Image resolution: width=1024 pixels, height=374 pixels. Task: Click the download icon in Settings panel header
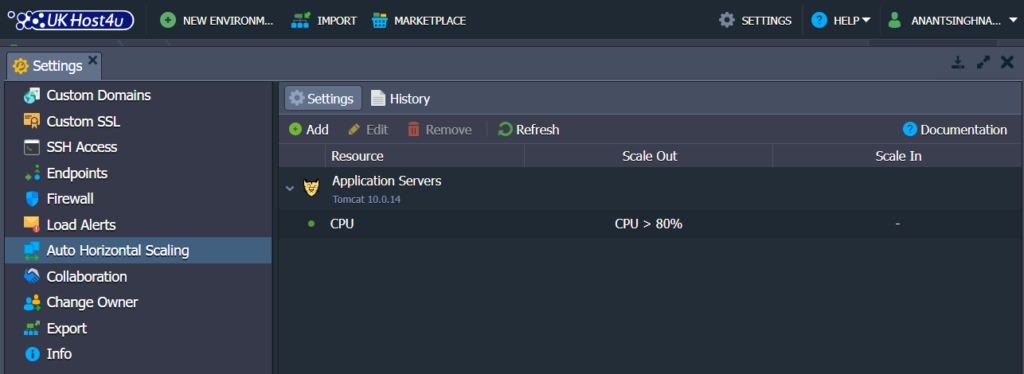pyautogui.click(x=957, y=63)
